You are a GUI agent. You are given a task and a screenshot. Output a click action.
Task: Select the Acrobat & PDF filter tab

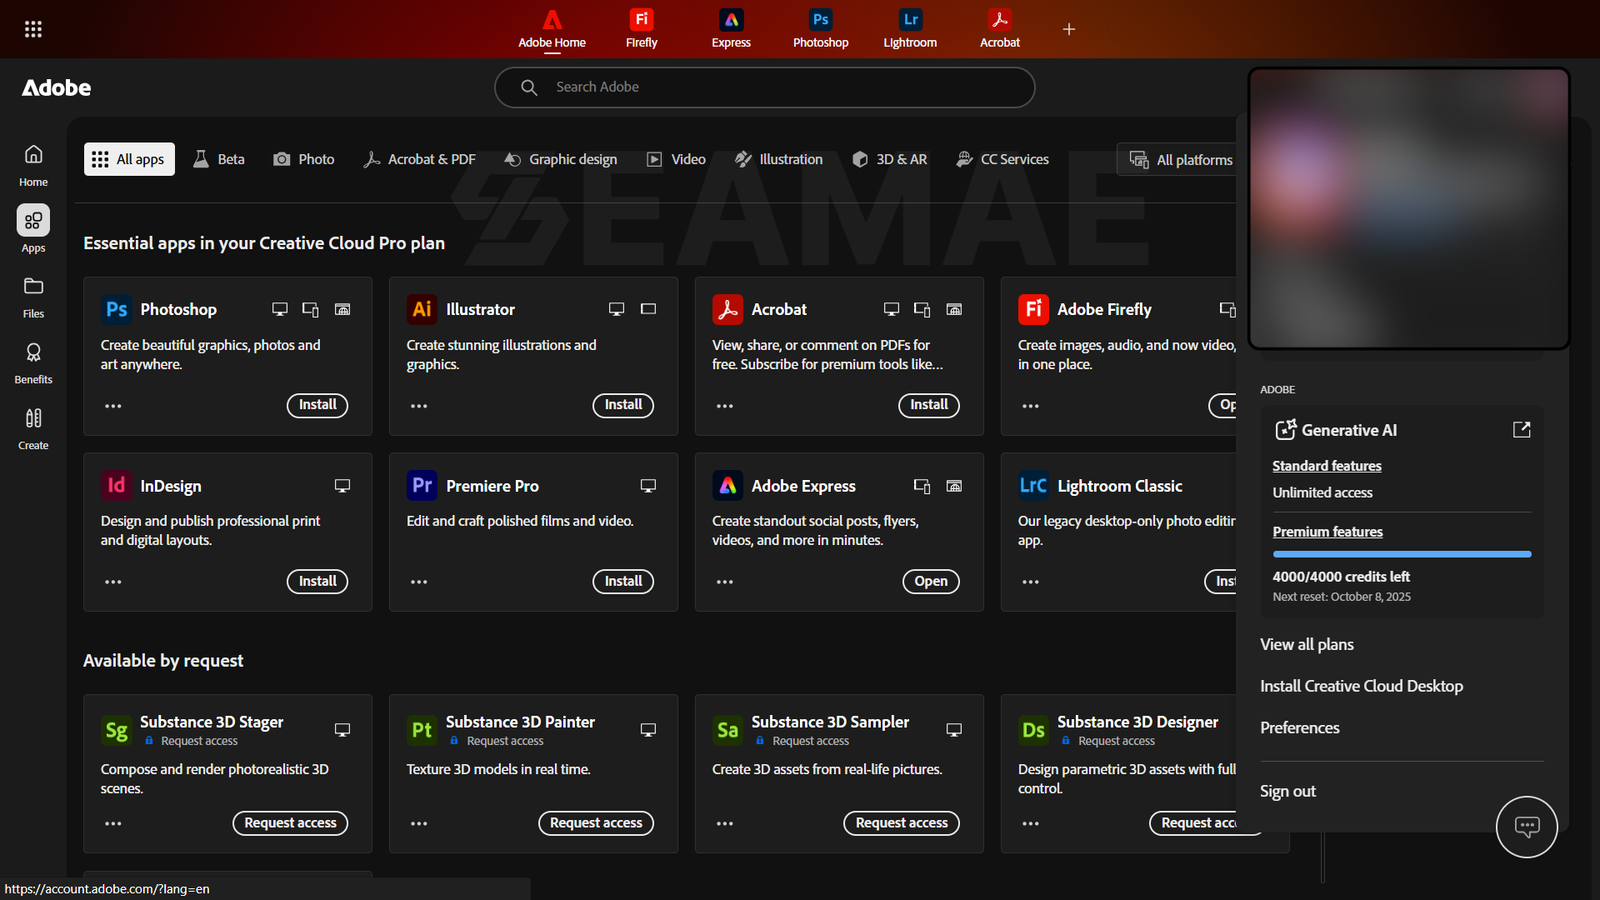coord(419,159)
